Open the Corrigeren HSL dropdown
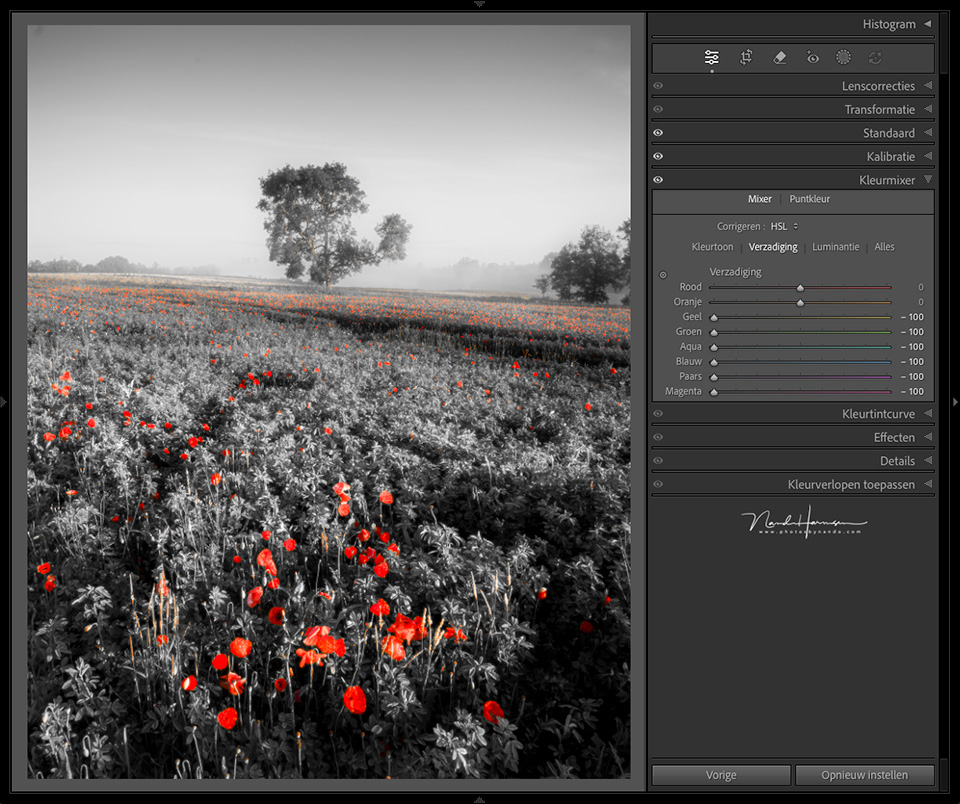The image size is (960, 804). (784, 227)
